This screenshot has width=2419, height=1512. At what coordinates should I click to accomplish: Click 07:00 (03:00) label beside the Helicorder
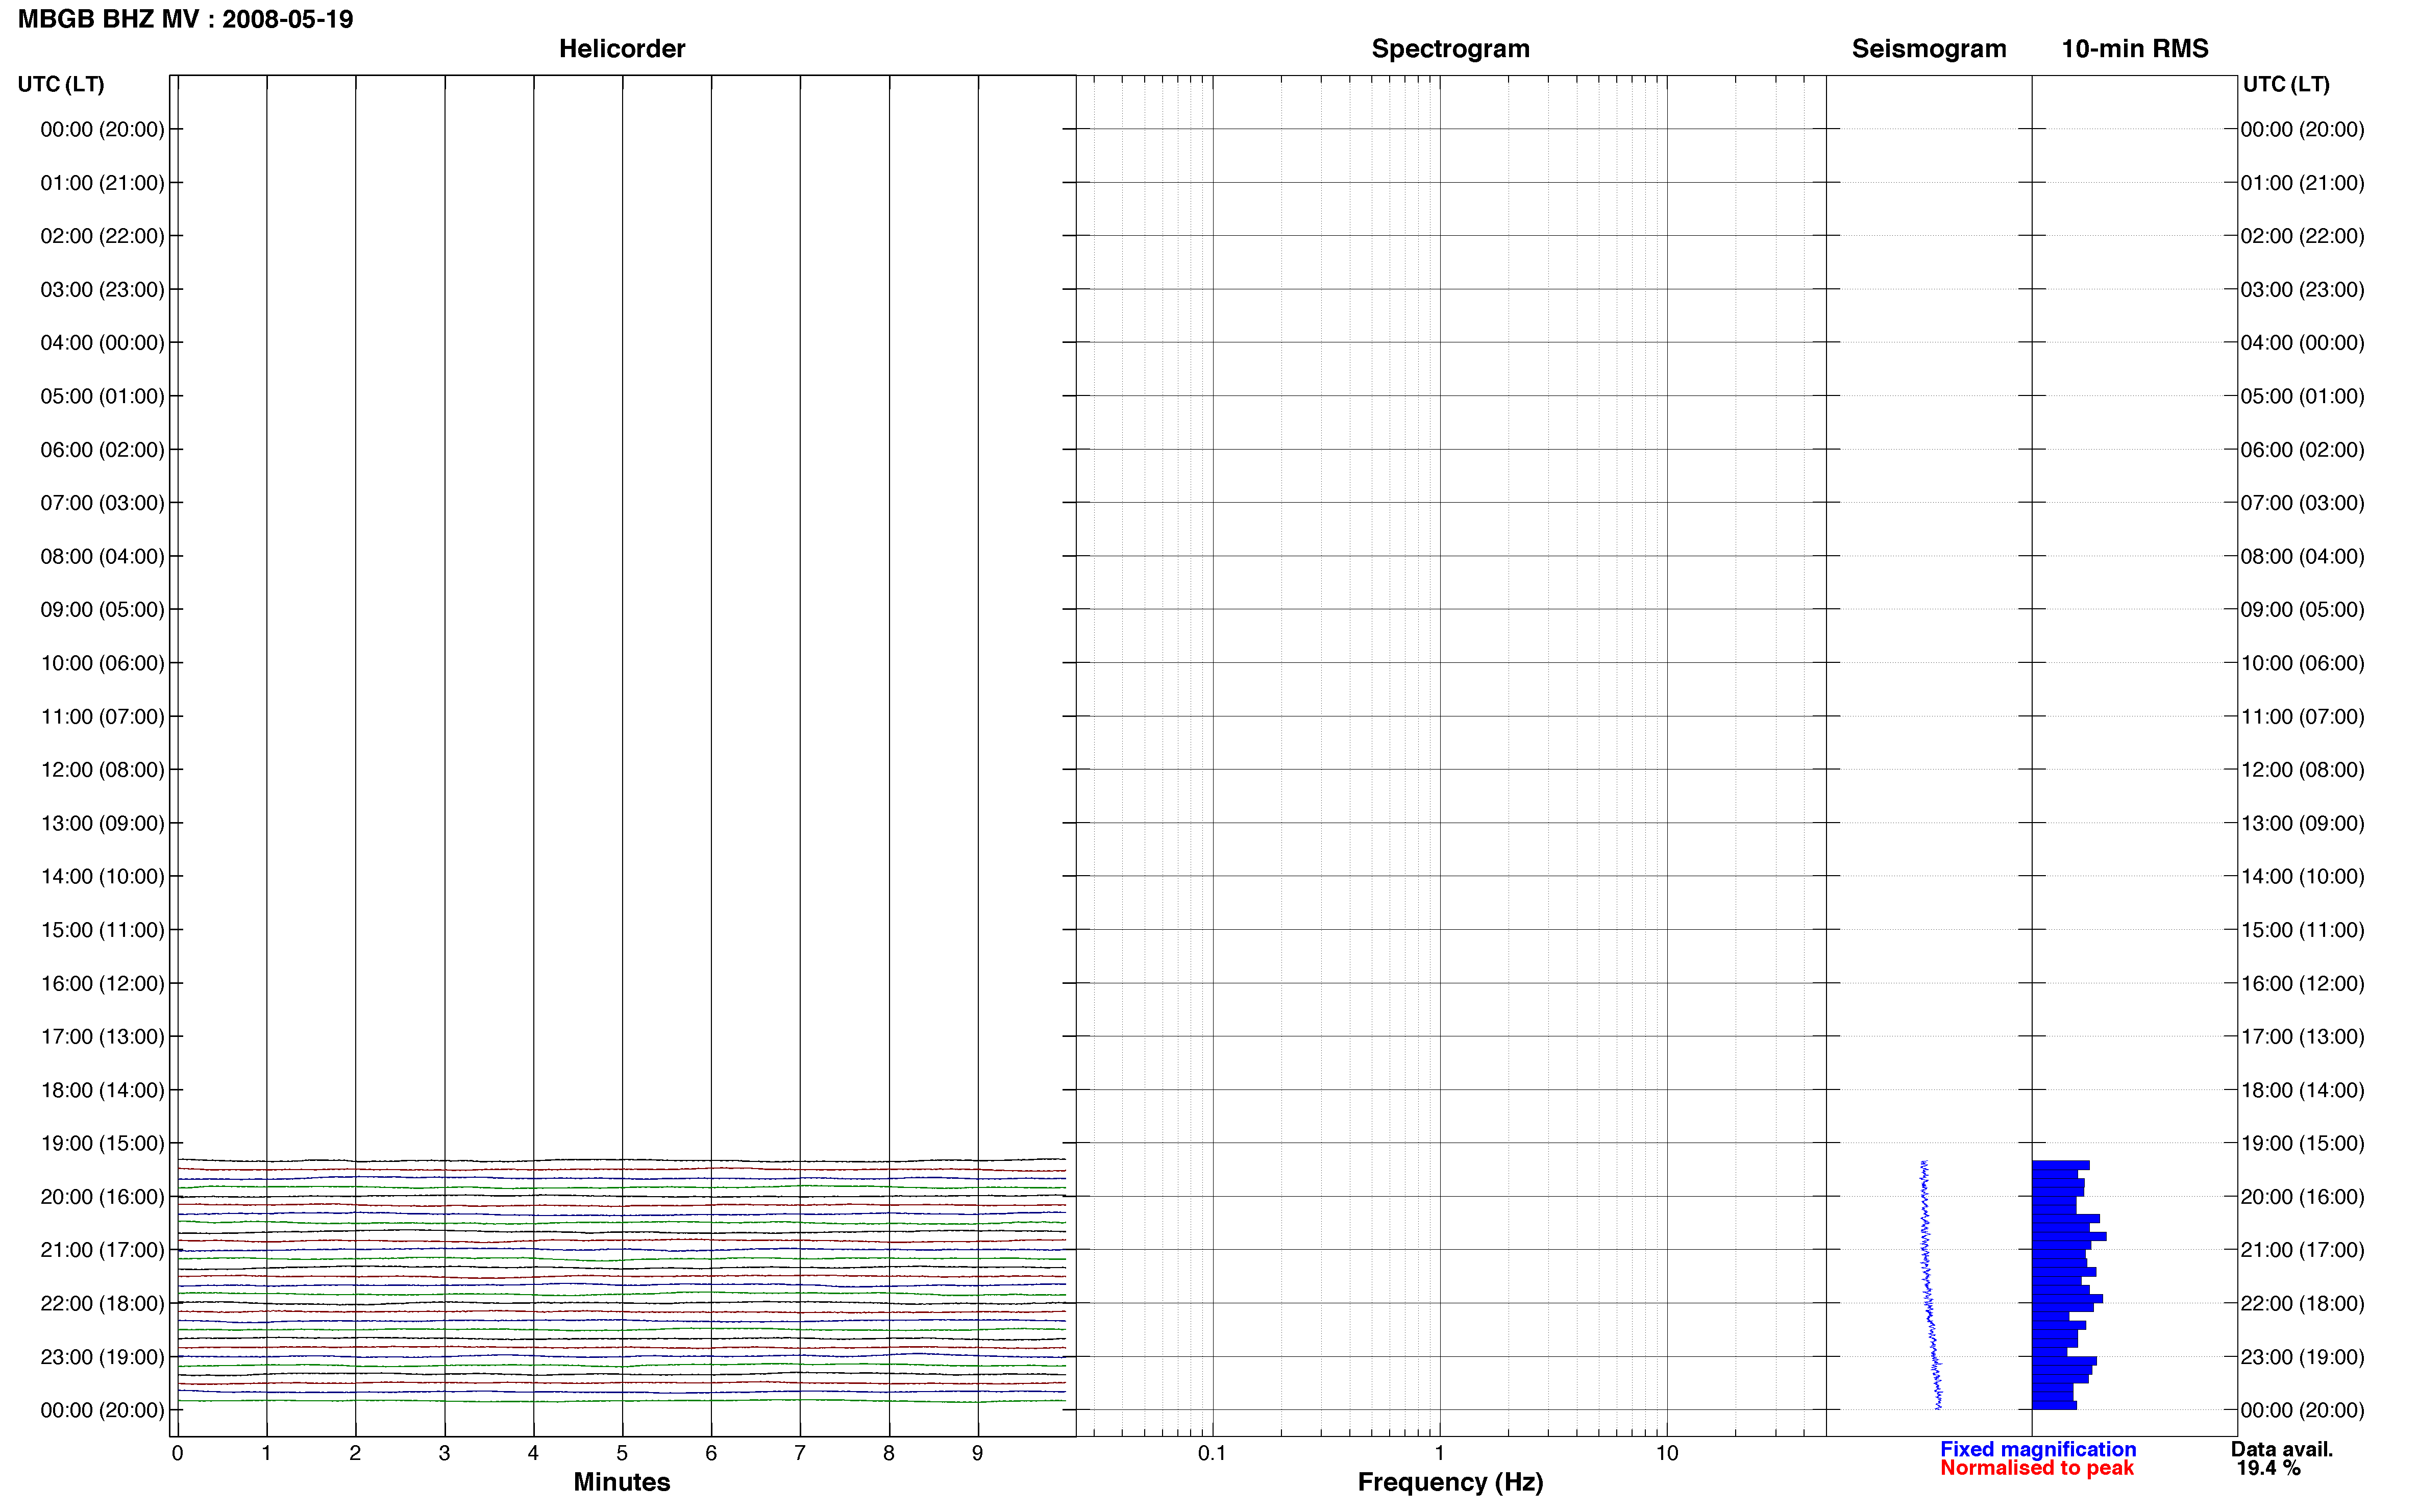[x=102, y=503]
